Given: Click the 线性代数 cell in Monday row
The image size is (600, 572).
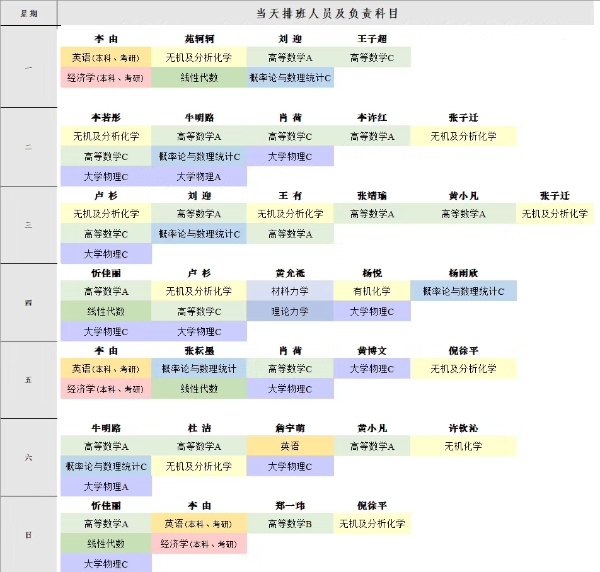Looking at the screenshot, I should (199, 77).
